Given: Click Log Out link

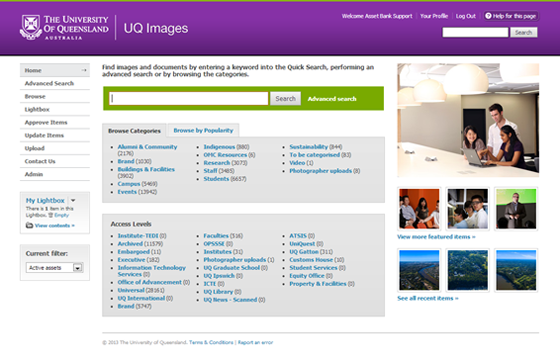Looking at the screenshot, I should point(466,16).
